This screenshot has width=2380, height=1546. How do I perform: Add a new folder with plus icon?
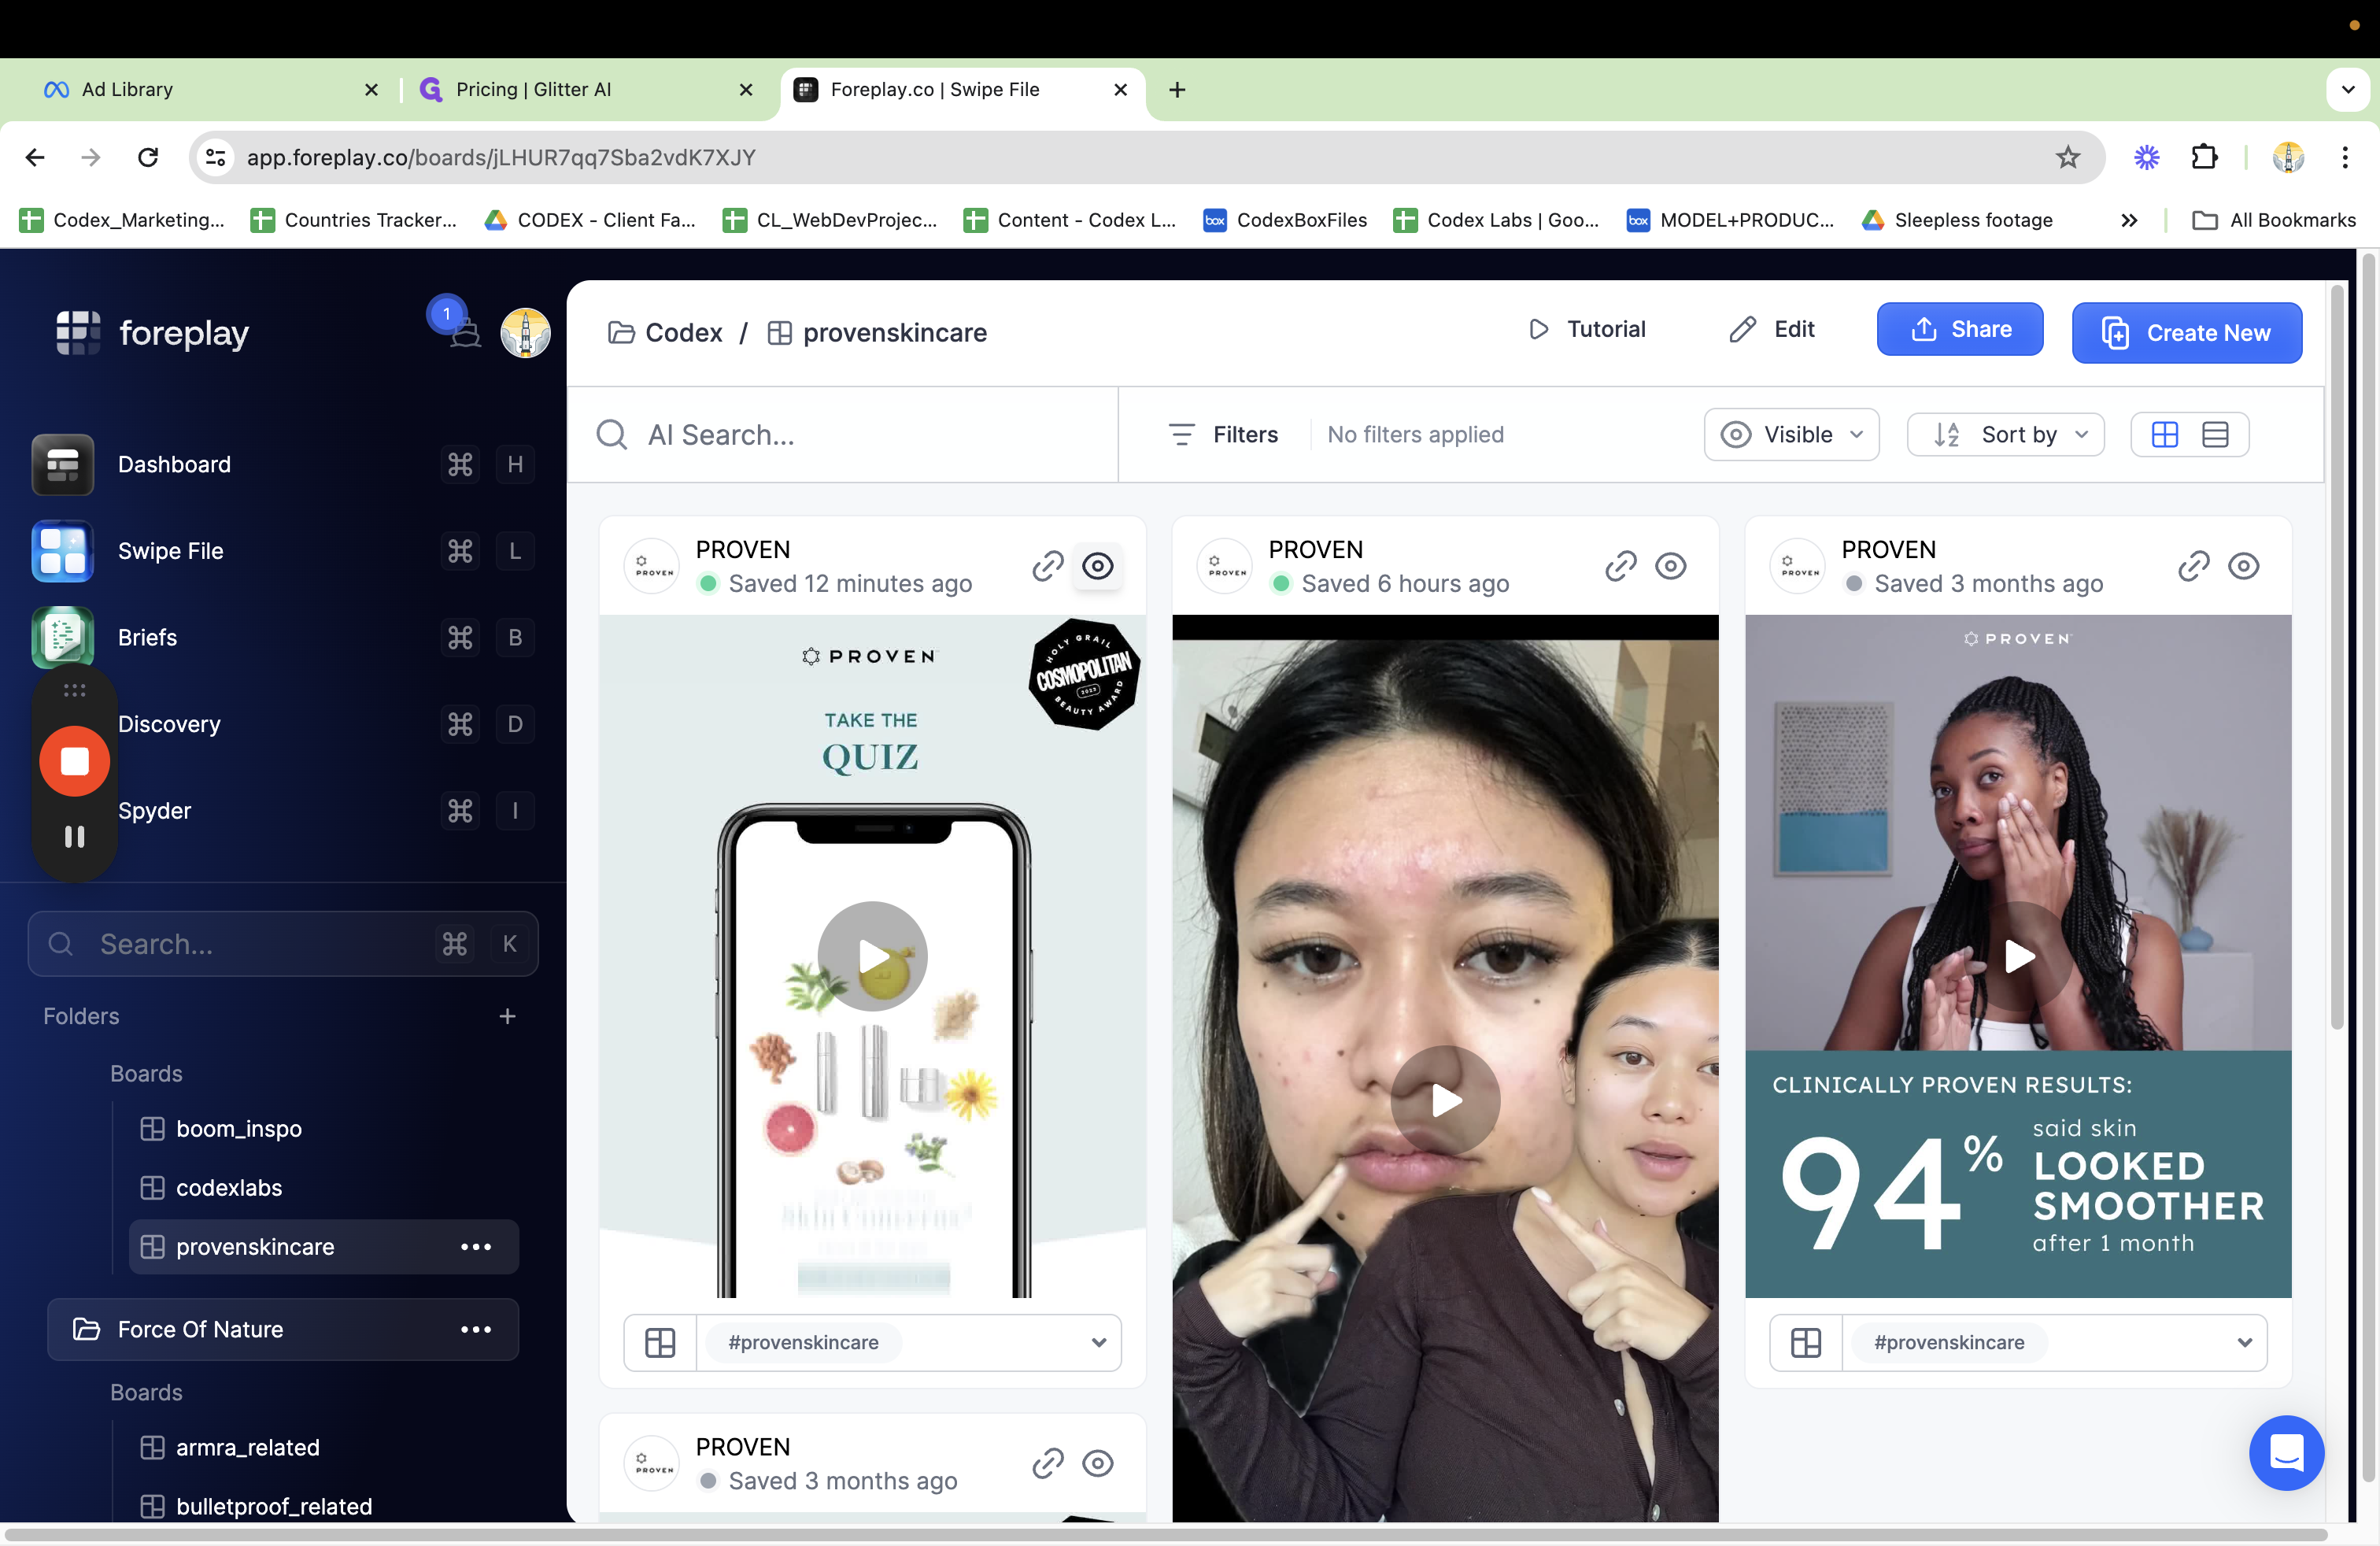(x=507, y=1016)
